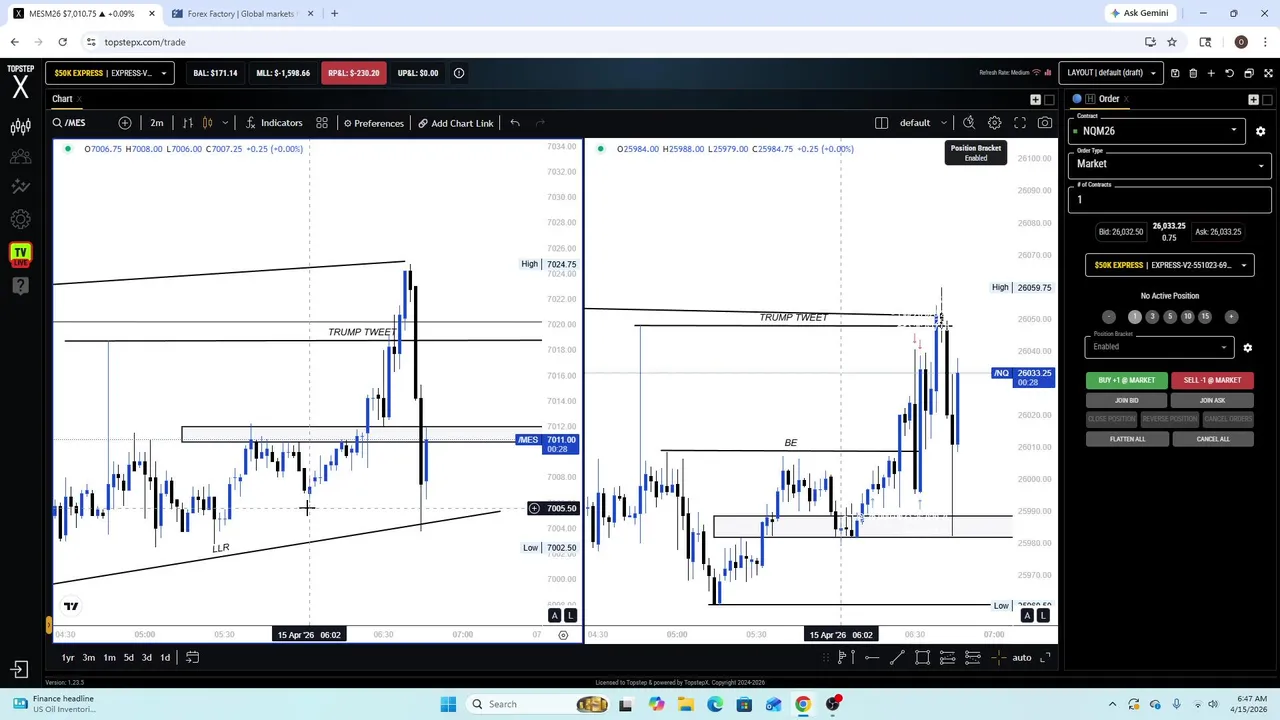The height and width of the screenshot is (720, 1280).
Task: Decrease contracts with minus button
Action: click(x=1109, y=317)
